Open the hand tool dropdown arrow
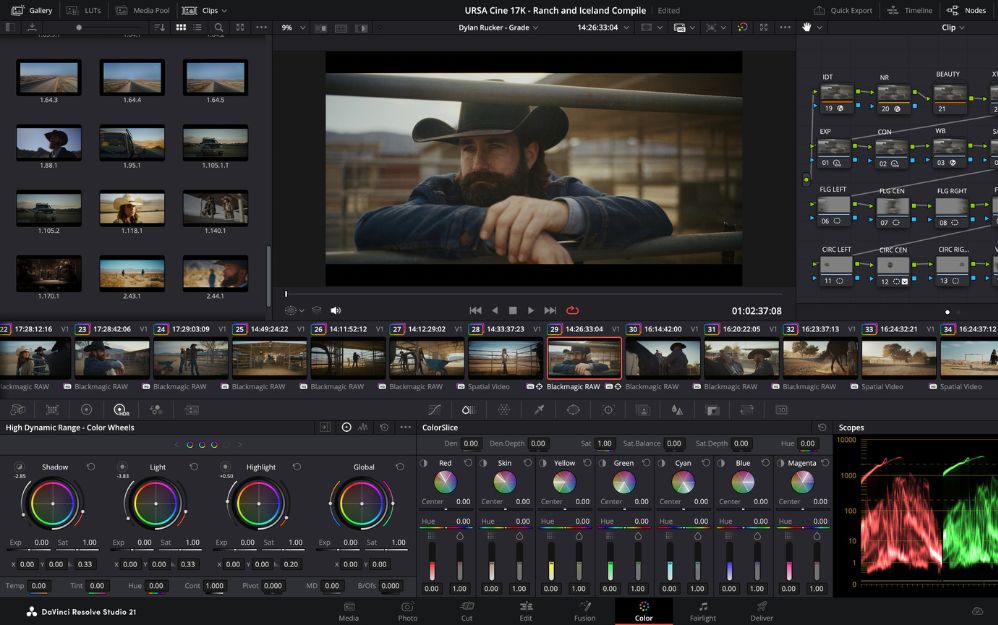 click(x=820, y=27)
